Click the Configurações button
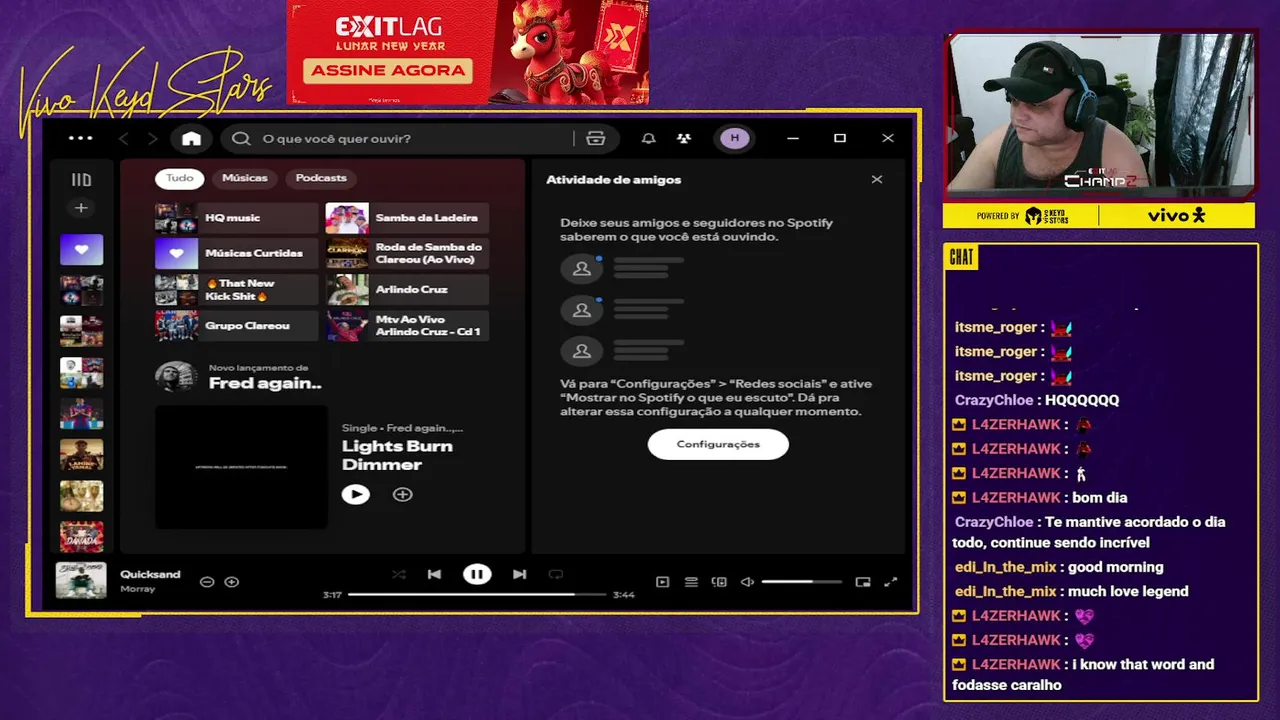This screenshot has width=1280, height=720. pos(718,444)
